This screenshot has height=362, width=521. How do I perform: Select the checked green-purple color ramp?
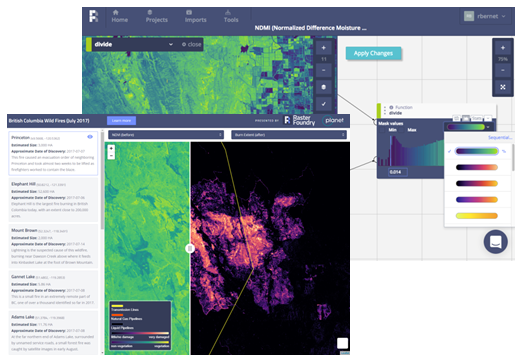coord(477,151)
